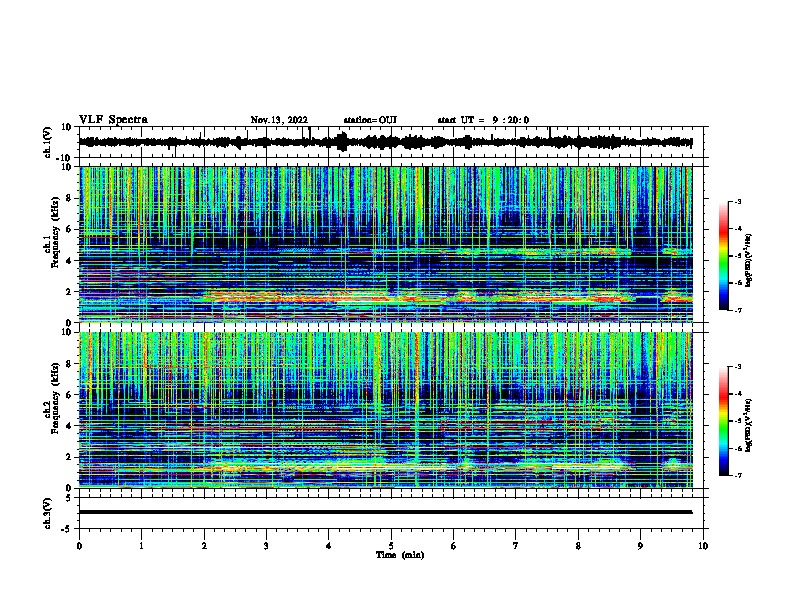Select the "-7" label on ch.2 colorbar
This screenshot has height=612, width=792.
tap(737, 475)
